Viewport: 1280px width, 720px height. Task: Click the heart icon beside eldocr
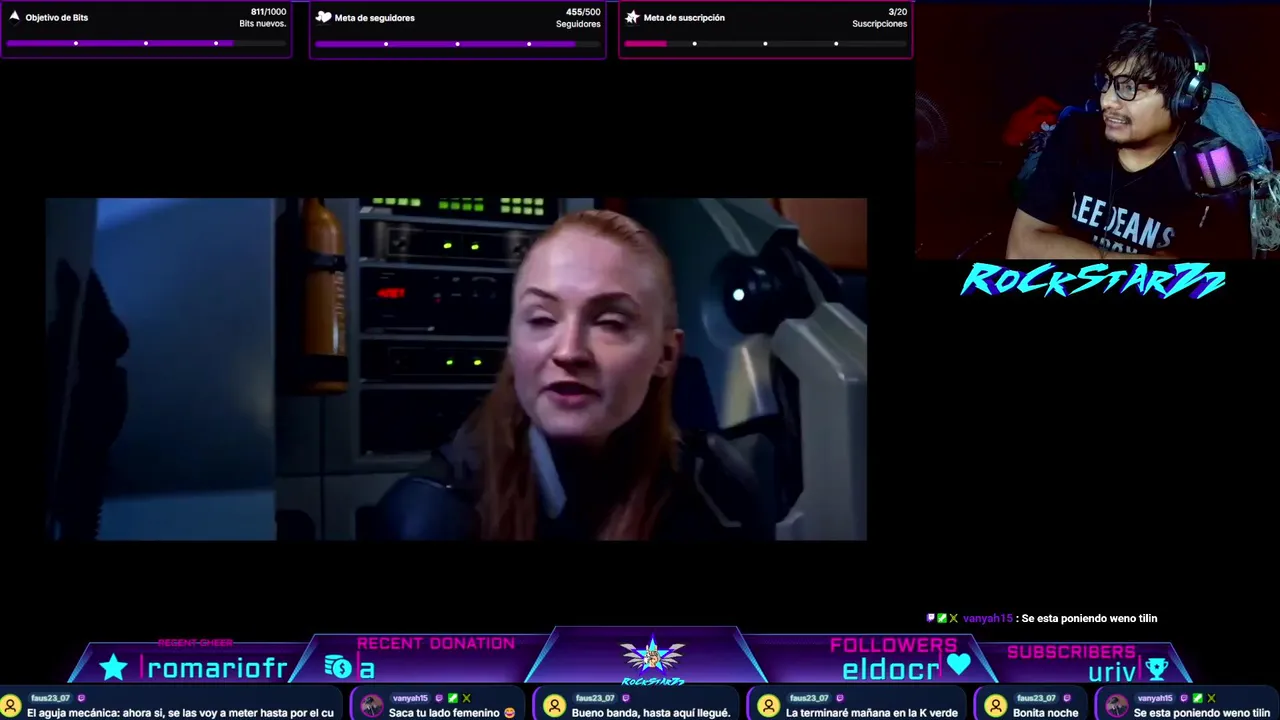(x=959, y=665)
